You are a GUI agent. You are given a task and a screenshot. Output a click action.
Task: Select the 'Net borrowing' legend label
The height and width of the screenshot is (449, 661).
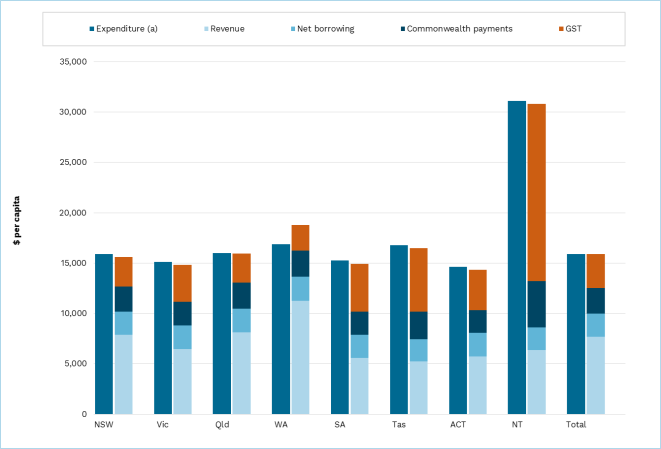click(x=325, y=29)
